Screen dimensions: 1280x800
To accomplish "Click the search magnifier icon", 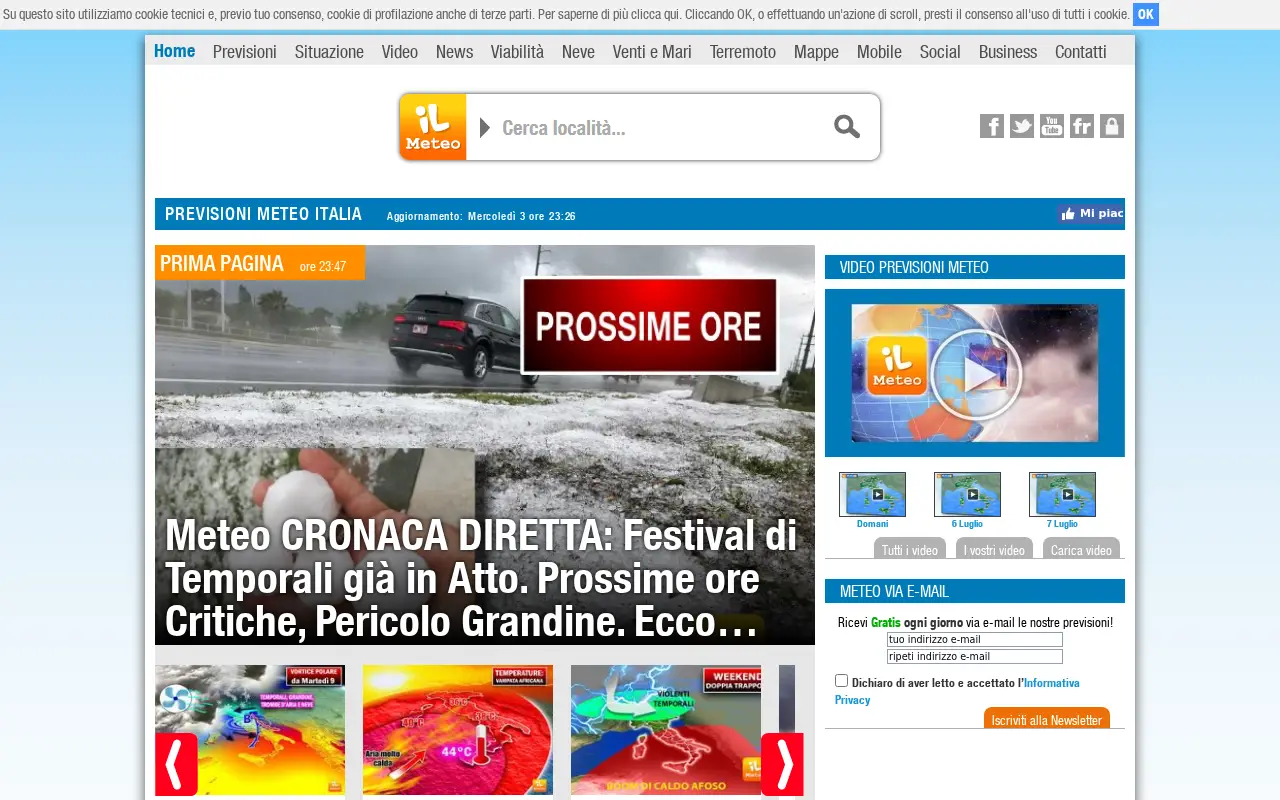I will coord(847,127).
